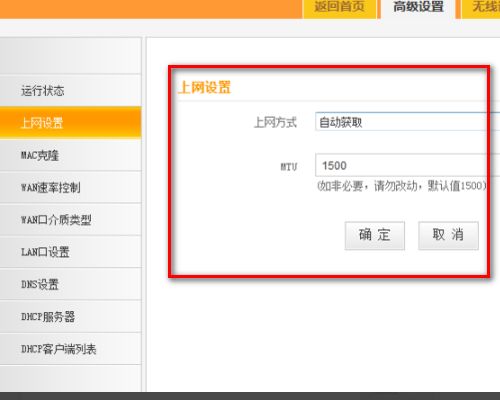Screen dimensions: 500x400
Task: Open MAC克隆 settings page
Action: (70, 155)
